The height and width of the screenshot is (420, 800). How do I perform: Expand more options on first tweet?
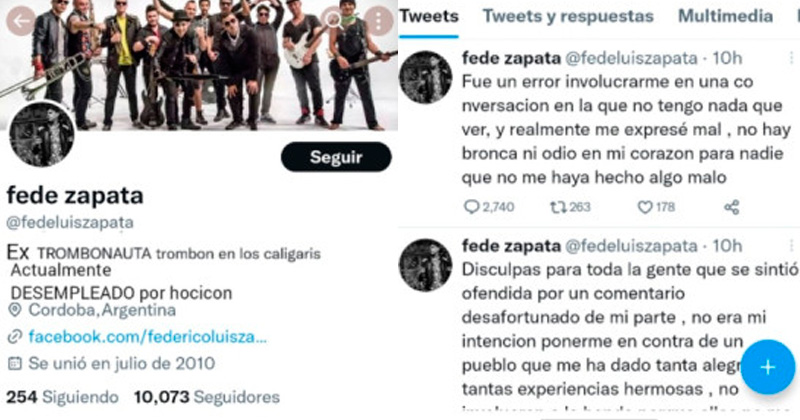coord(792,58)
